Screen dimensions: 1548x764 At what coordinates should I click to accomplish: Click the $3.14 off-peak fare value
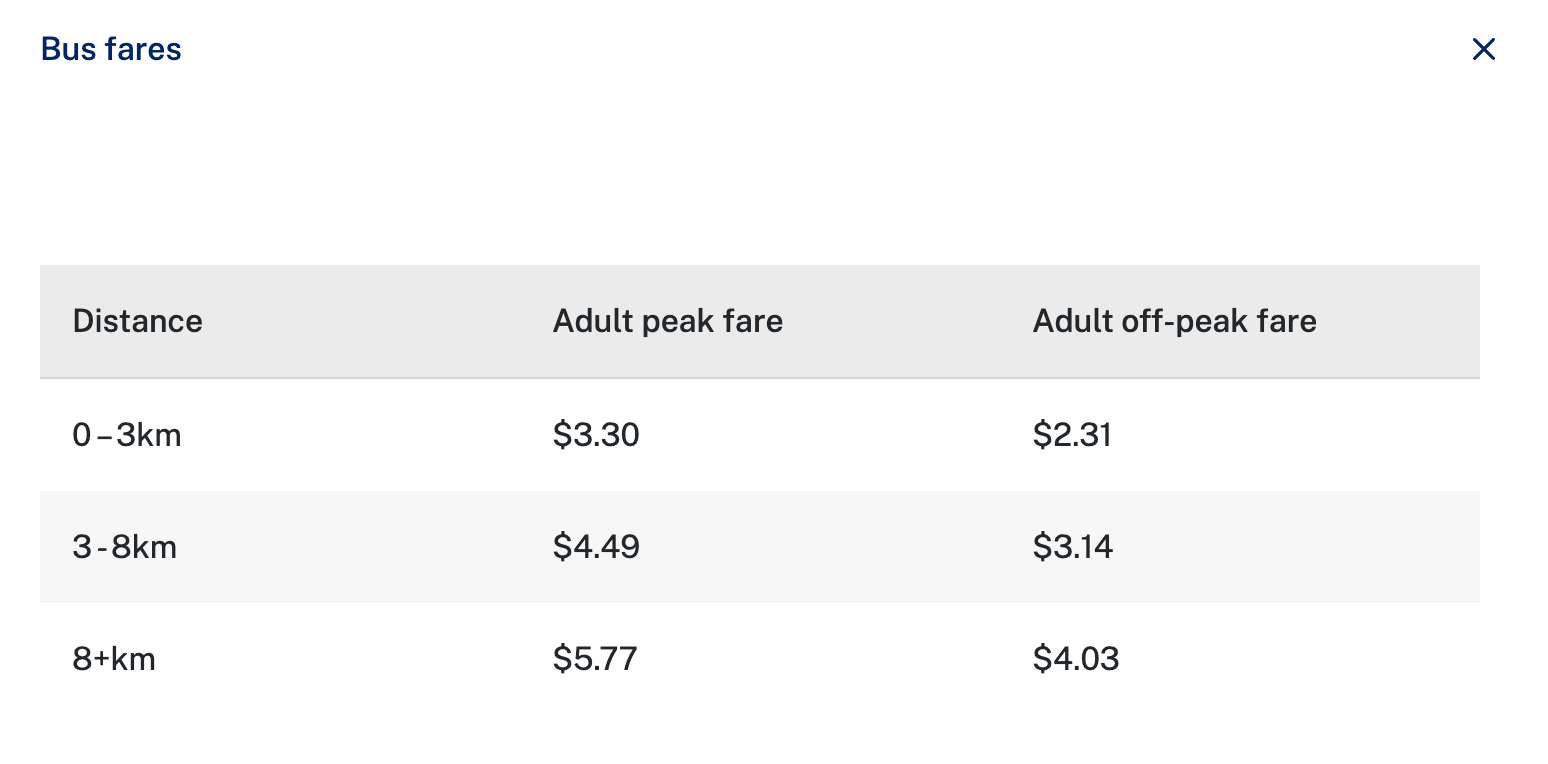coord(1073,547)
